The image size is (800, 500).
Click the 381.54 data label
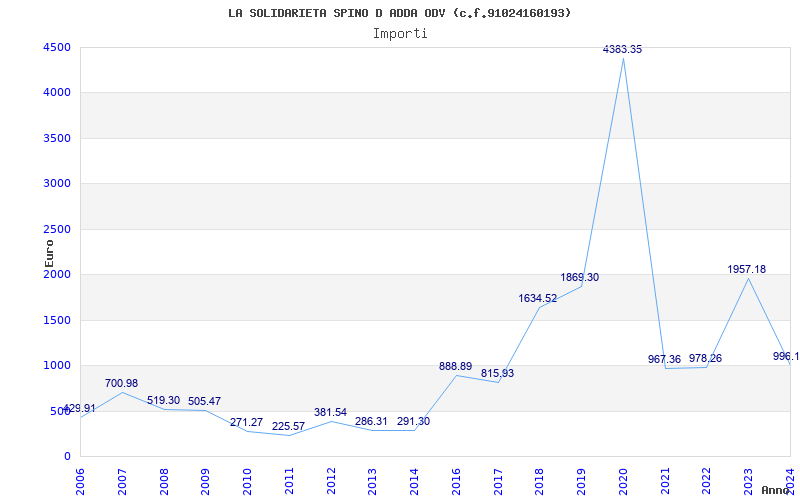[x=330, y=412]
